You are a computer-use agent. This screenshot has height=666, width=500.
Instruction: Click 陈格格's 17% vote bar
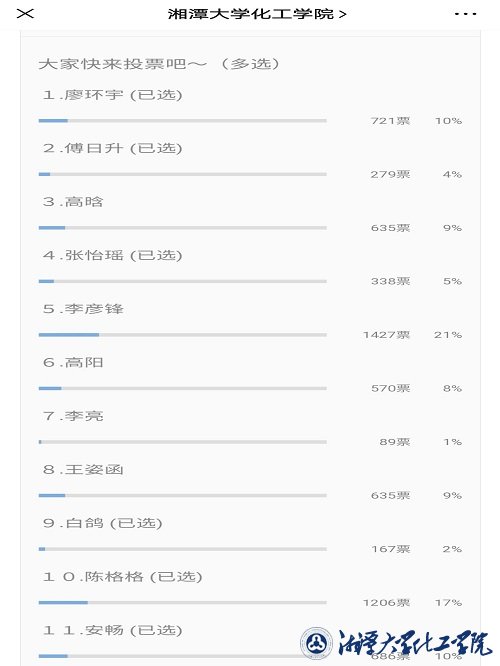[x=183, y=602]
